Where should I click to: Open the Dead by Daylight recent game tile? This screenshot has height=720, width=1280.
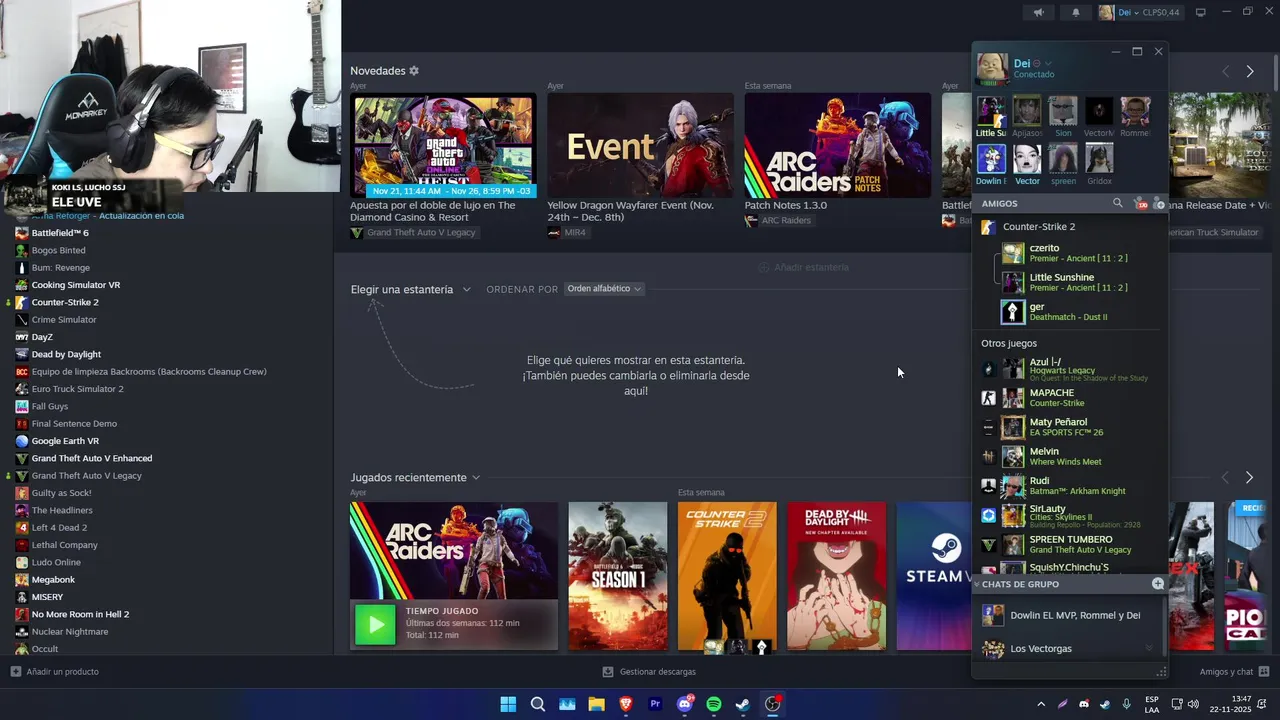836,576
